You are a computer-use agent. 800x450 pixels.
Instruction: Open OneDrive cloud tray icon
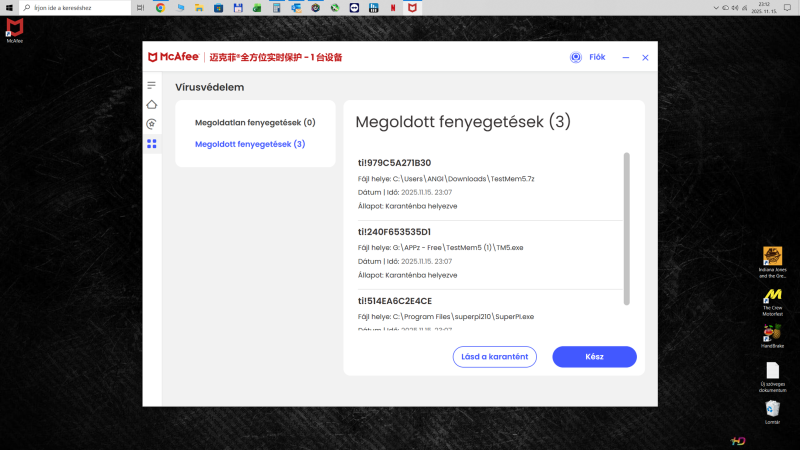(725, 8)
